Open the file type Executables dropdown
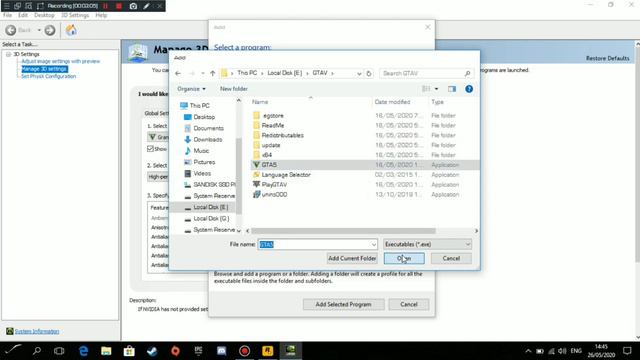 [x=427, y=244]
